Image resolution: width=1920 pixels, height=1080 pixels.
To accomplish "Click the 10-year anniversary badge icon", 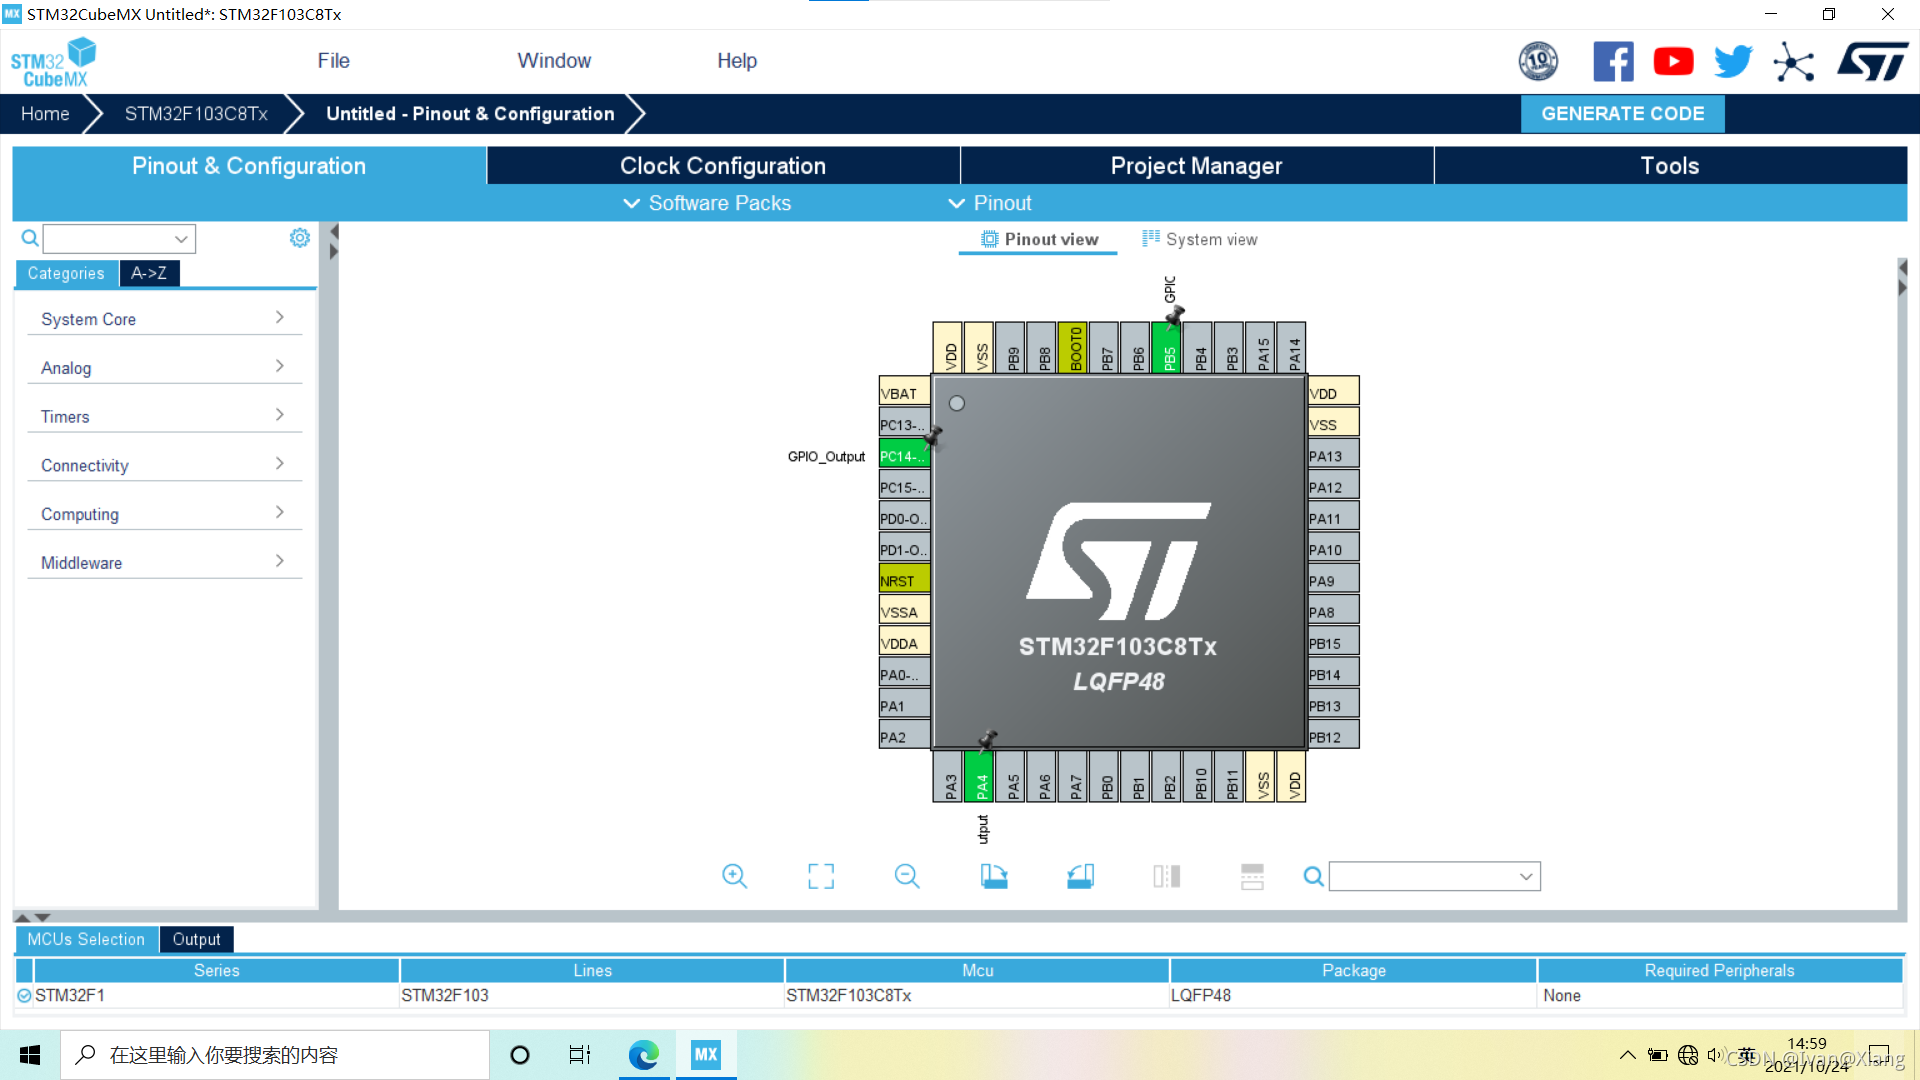I will [x=1538, y=62].
